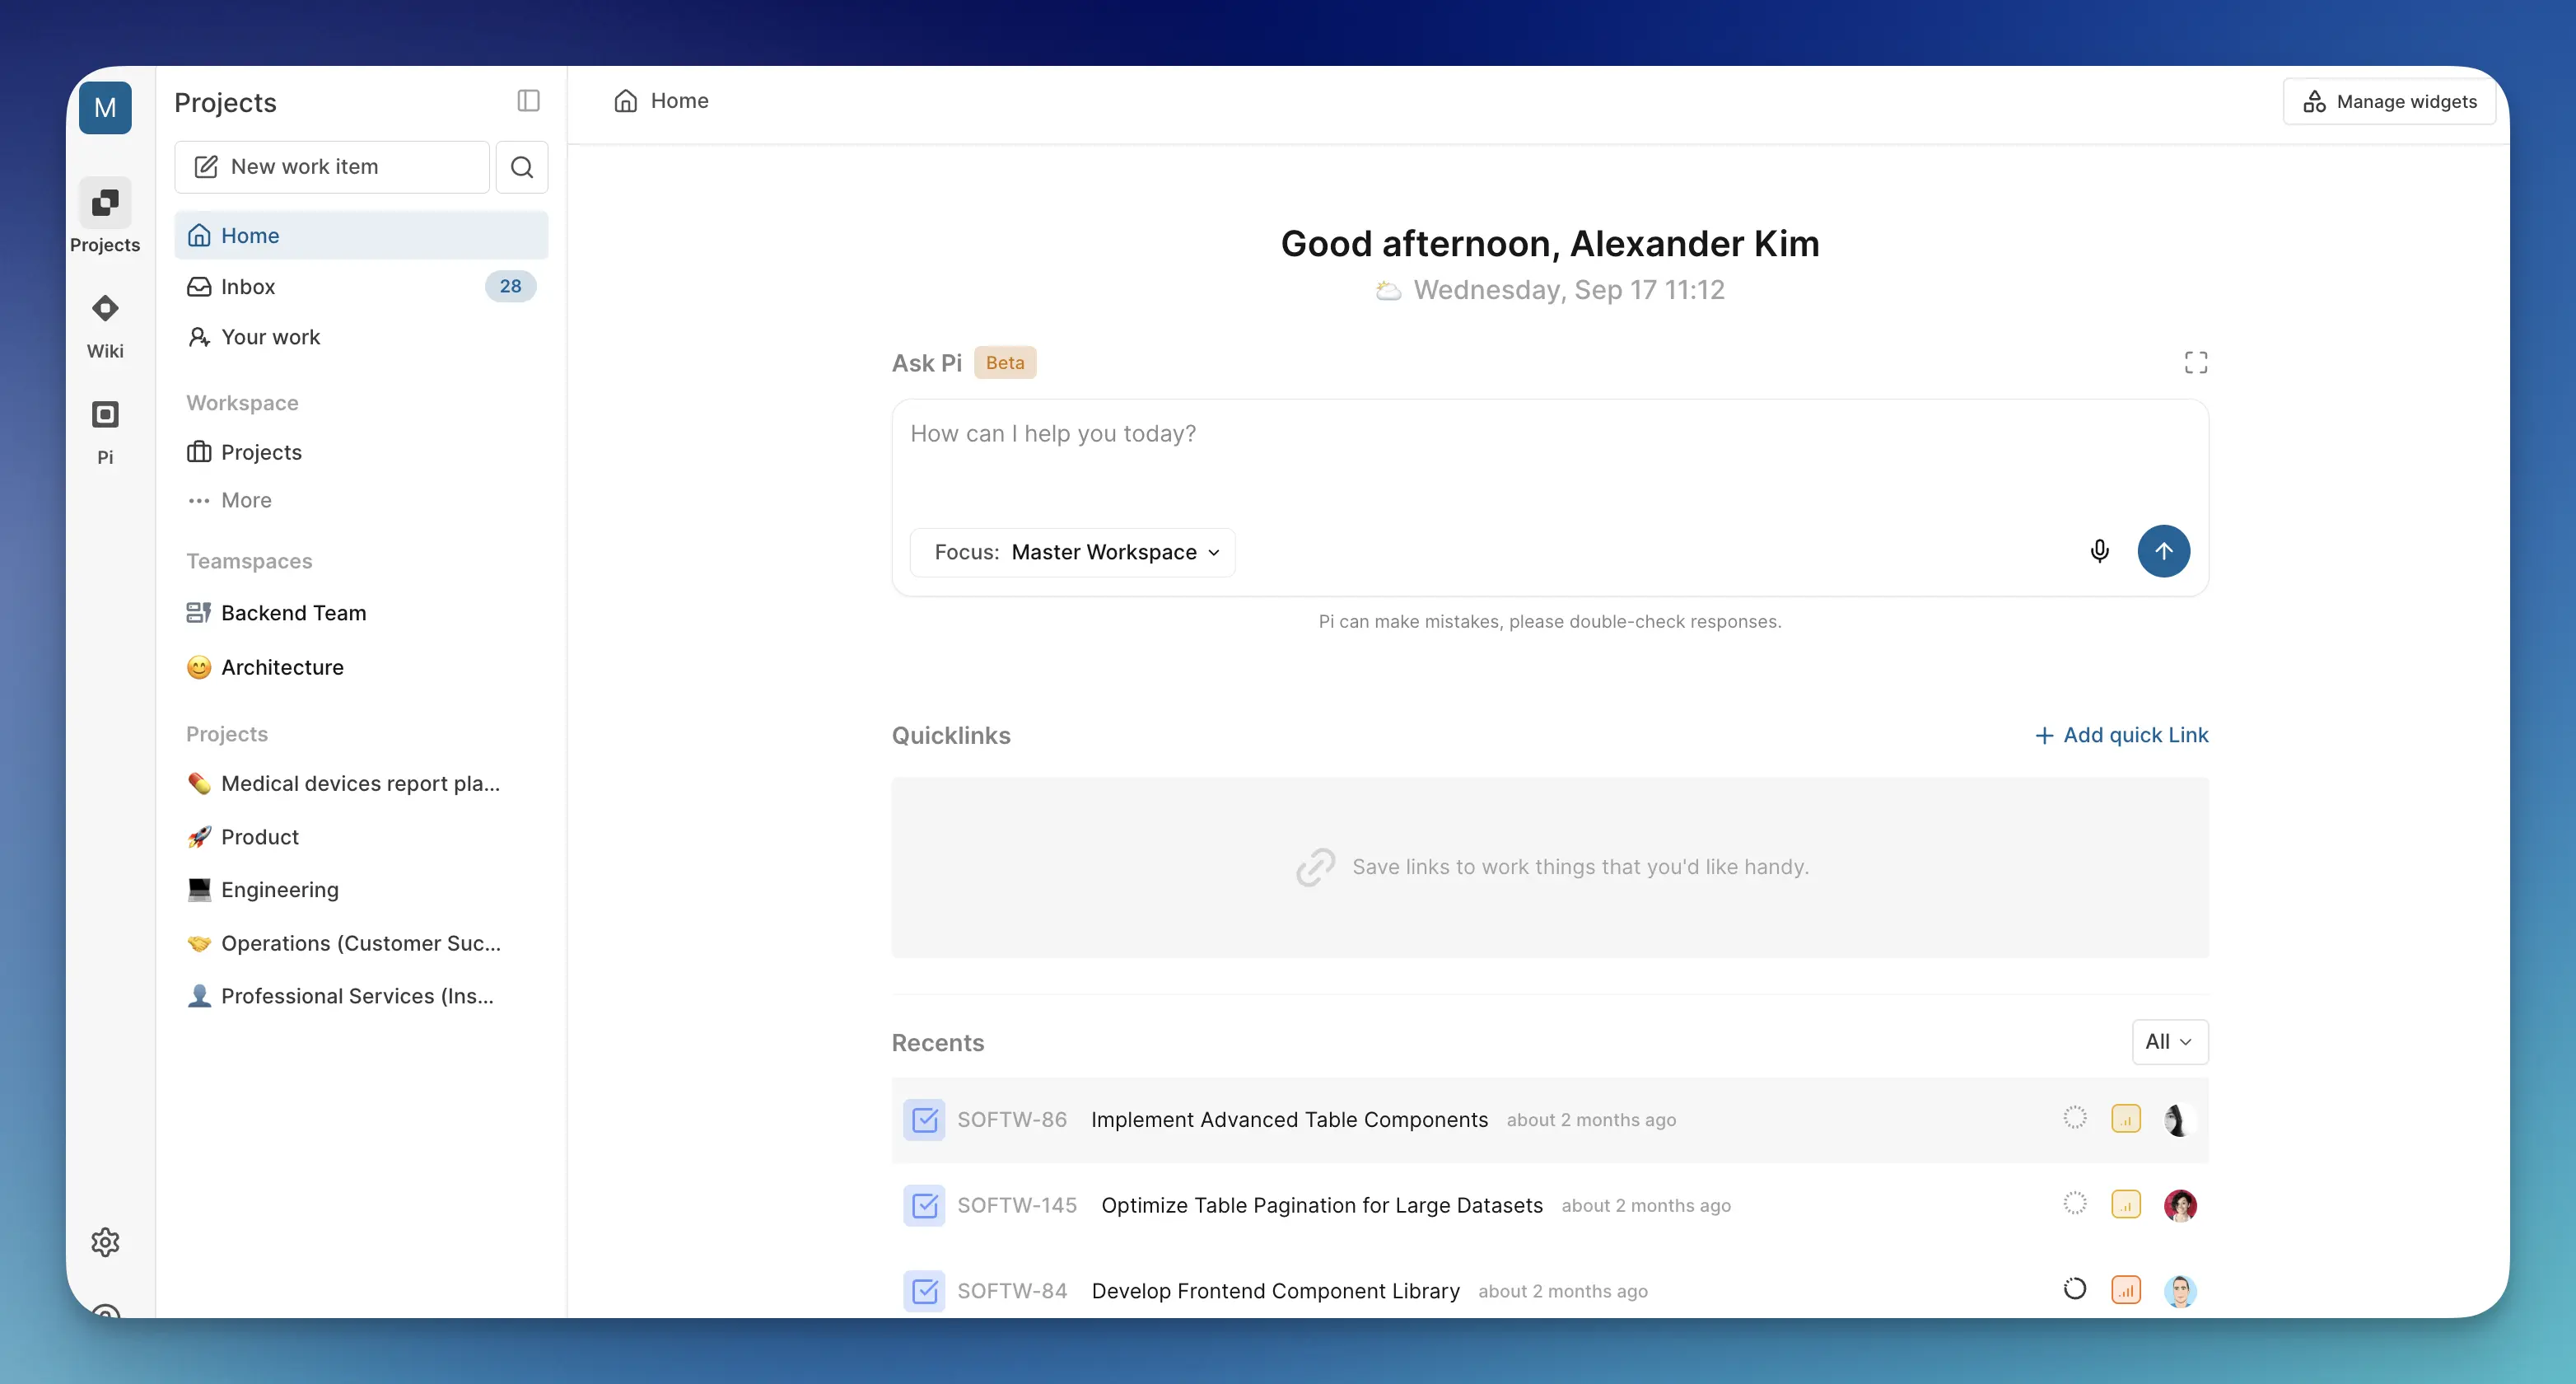Open Inbox with 28 notifications
The height and width of the screenshot is (1384, 2576).
tap(361, 286)
